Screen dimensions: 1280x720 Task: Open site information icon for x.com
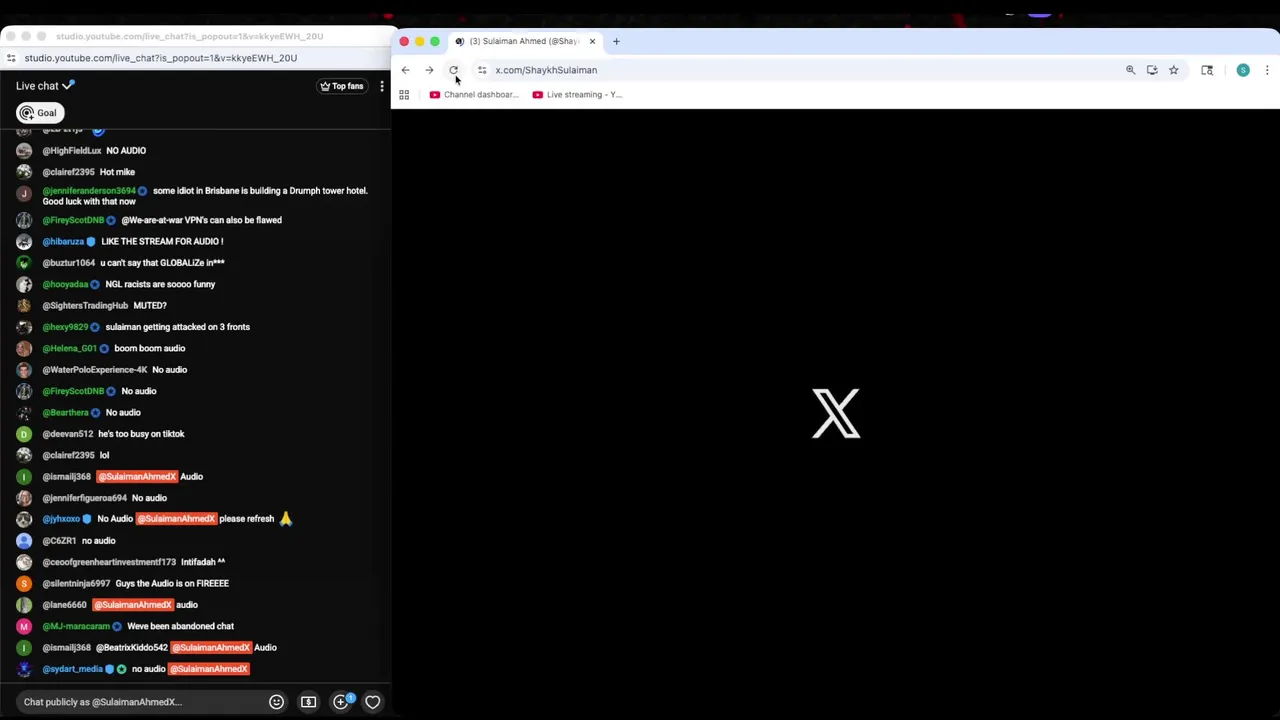pyautogui.click(x=482, y=70)
